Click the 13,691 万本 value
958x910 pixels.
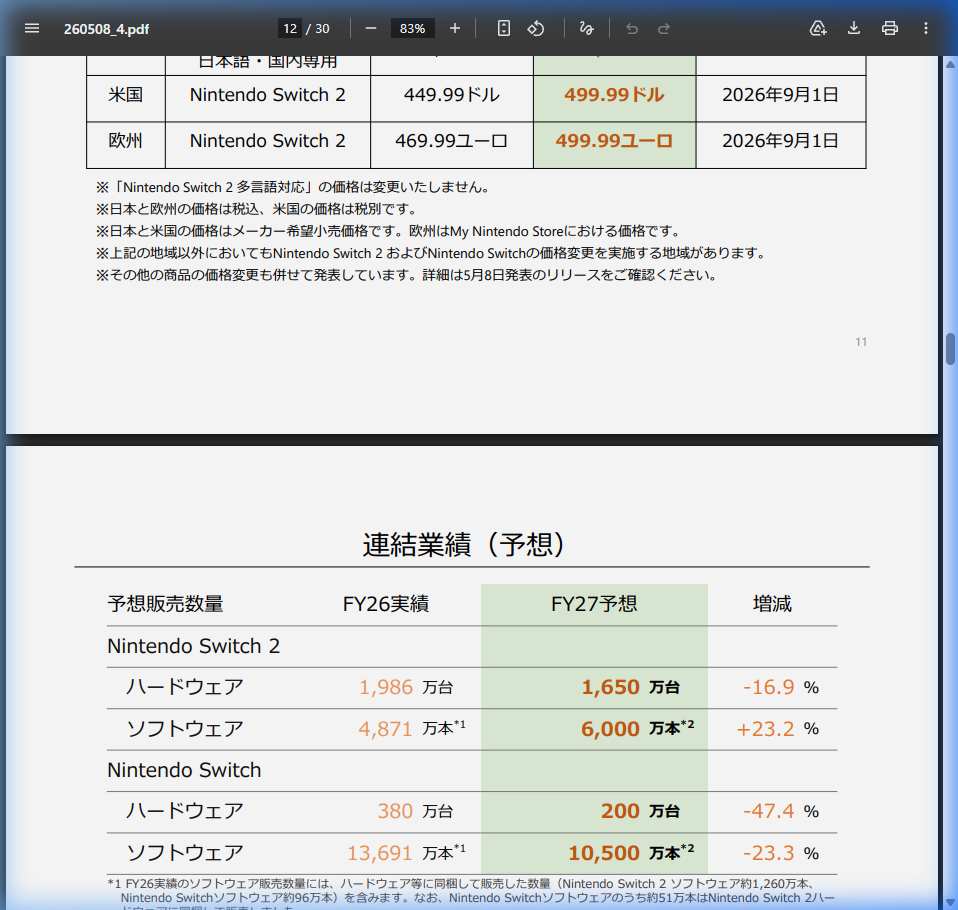(406, 853)
